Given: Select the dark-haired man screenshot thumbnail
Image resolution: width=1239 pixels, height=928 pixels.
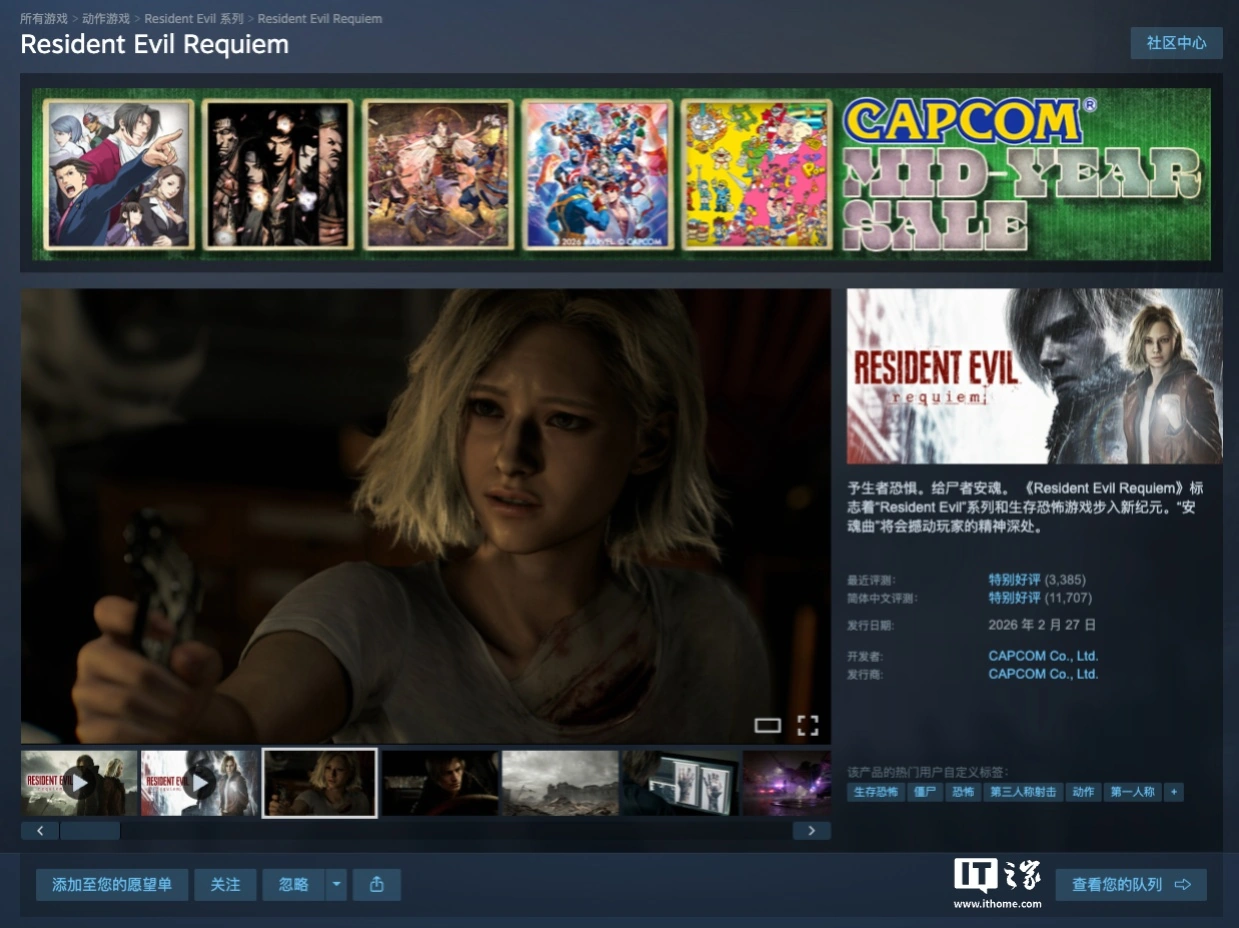Looking at the screenshot, I should pos(440,783).
